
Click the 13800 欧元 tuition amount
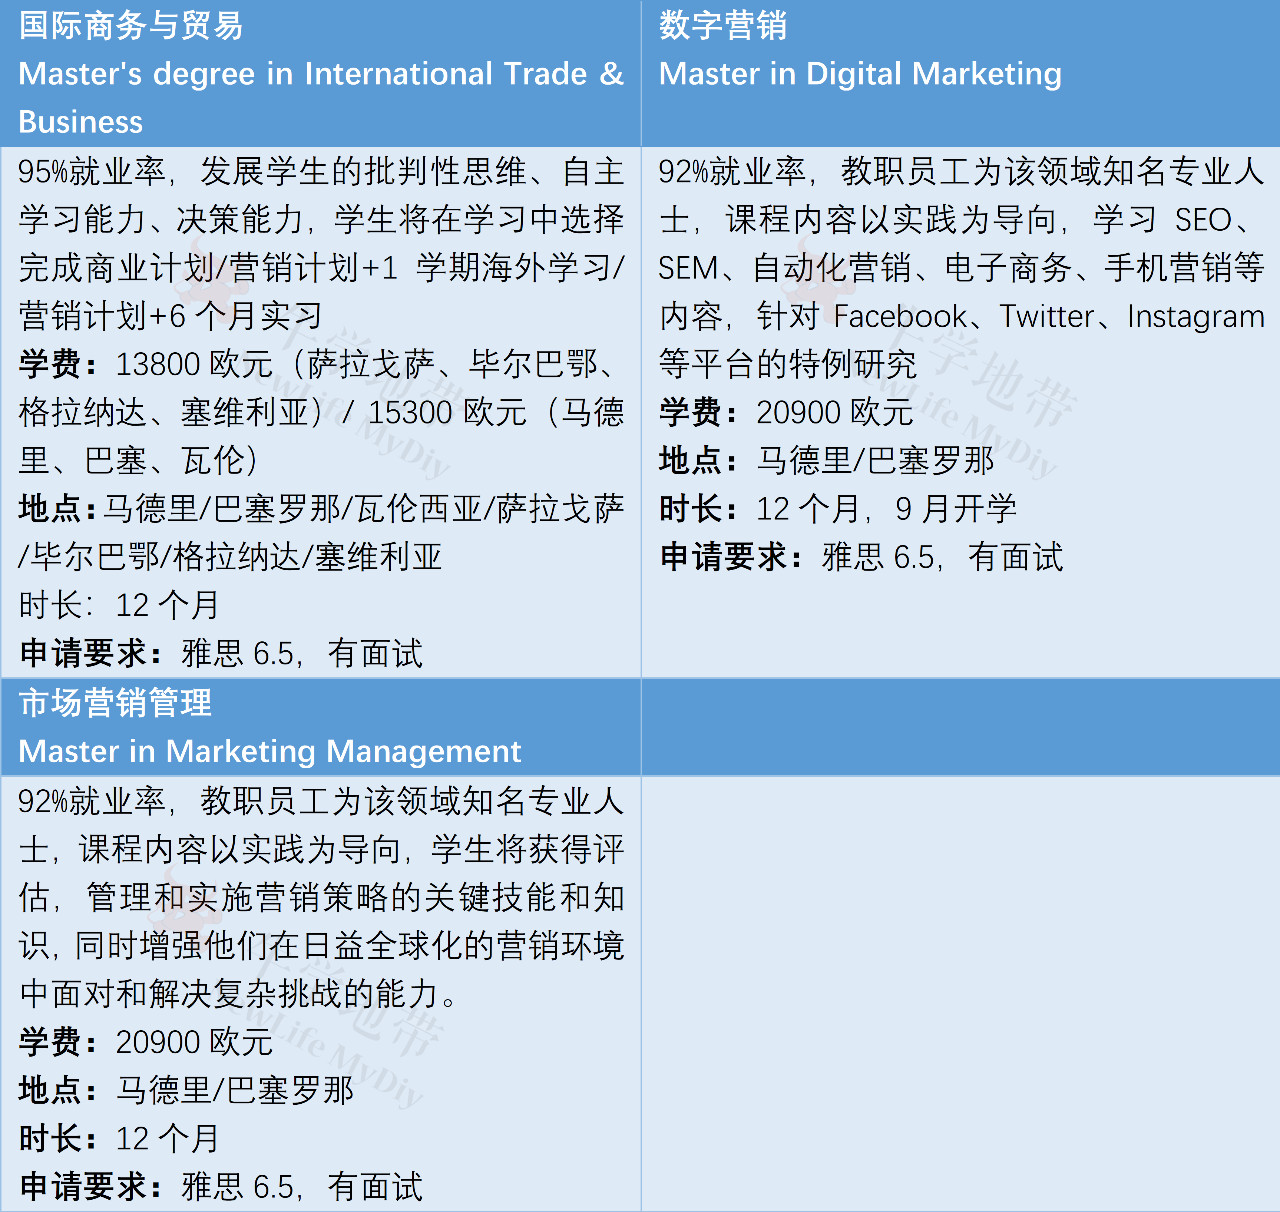(194, 364)
